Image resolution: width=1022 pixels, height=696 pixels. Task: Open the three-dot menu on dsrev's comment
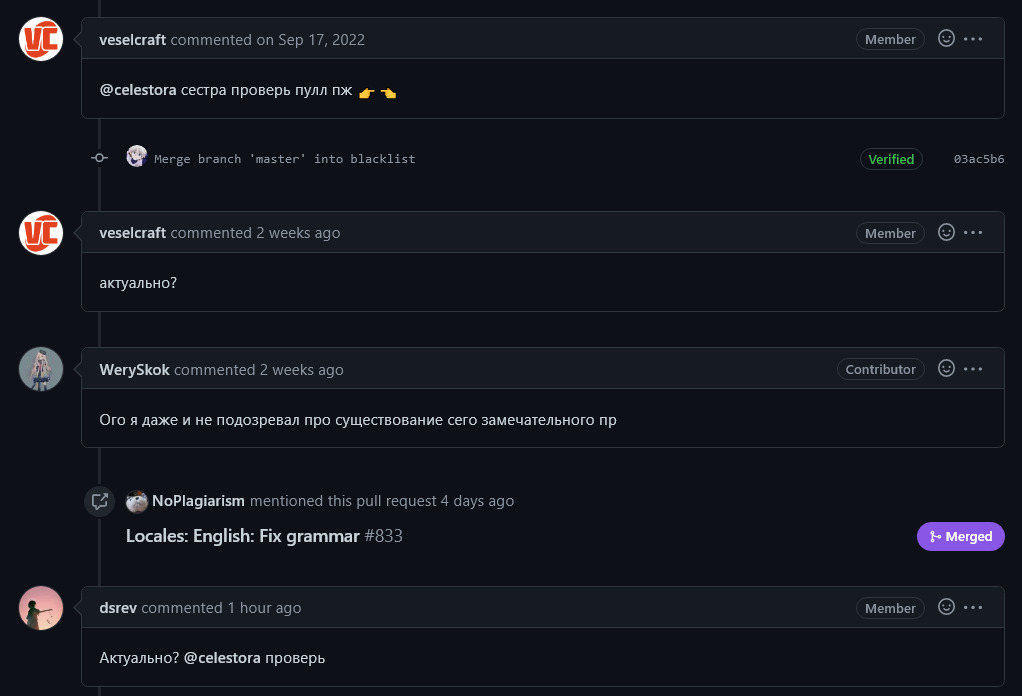973,607
